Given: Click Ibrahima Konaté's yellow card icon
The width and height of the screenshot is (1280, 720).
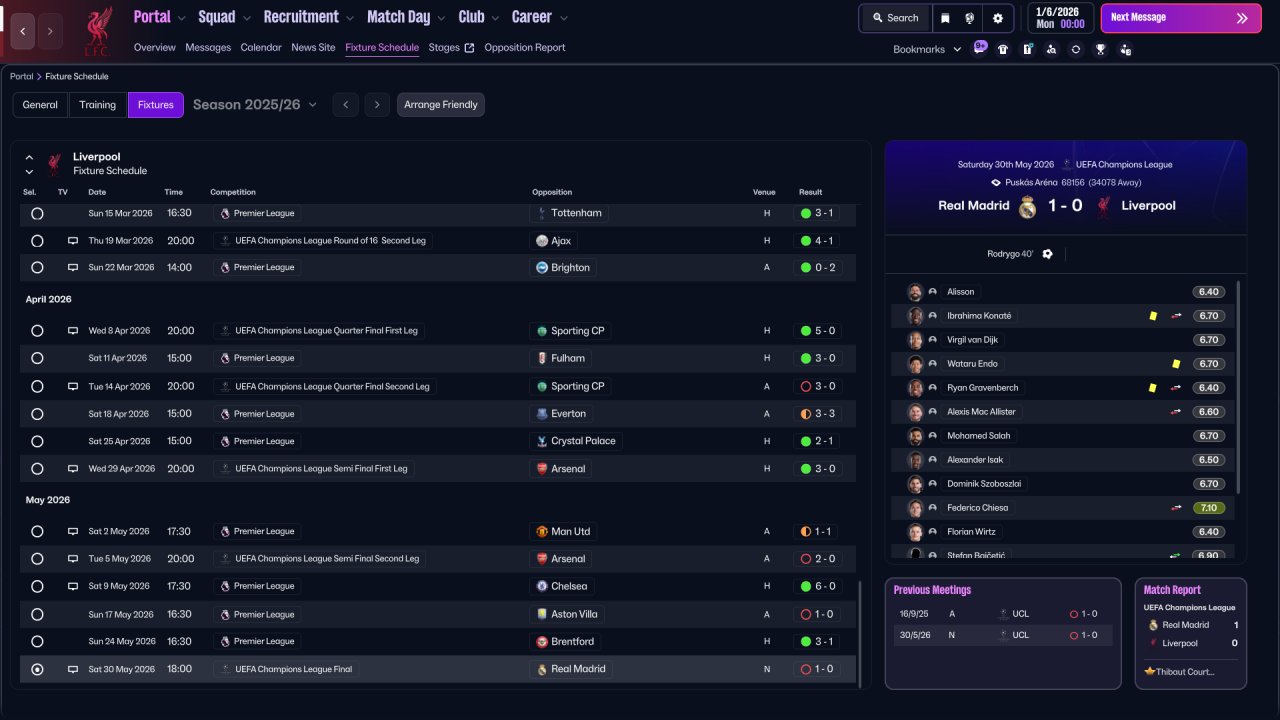Looking at the screenshot, I should click(1153, 316).
